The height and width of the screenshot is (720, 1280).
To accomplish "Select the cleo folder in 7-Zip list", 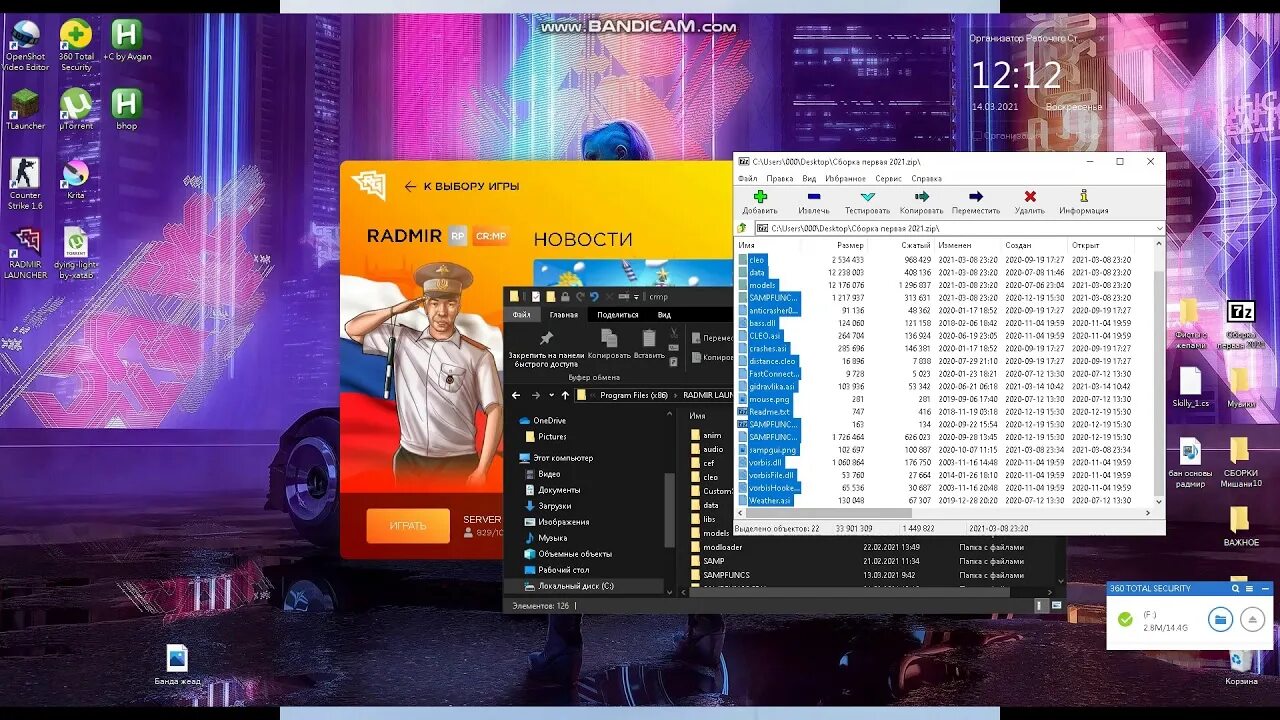I will click(757, 260).
